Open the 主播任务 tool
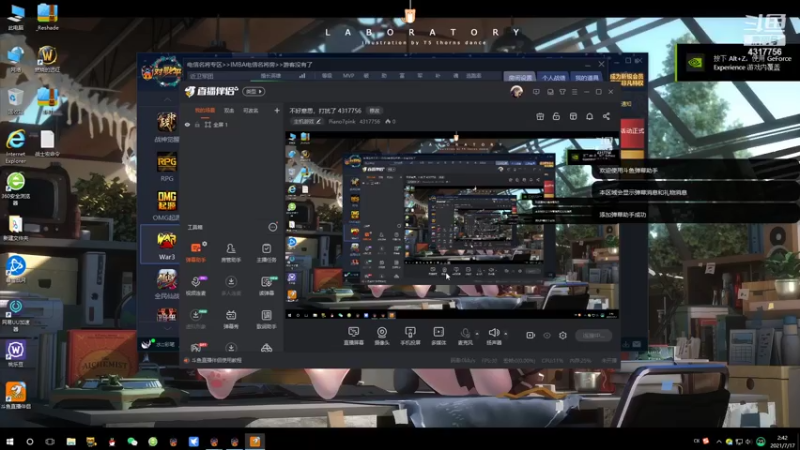Screen dimensions: 800x450 pyautogui.click(x=266, y=252)
